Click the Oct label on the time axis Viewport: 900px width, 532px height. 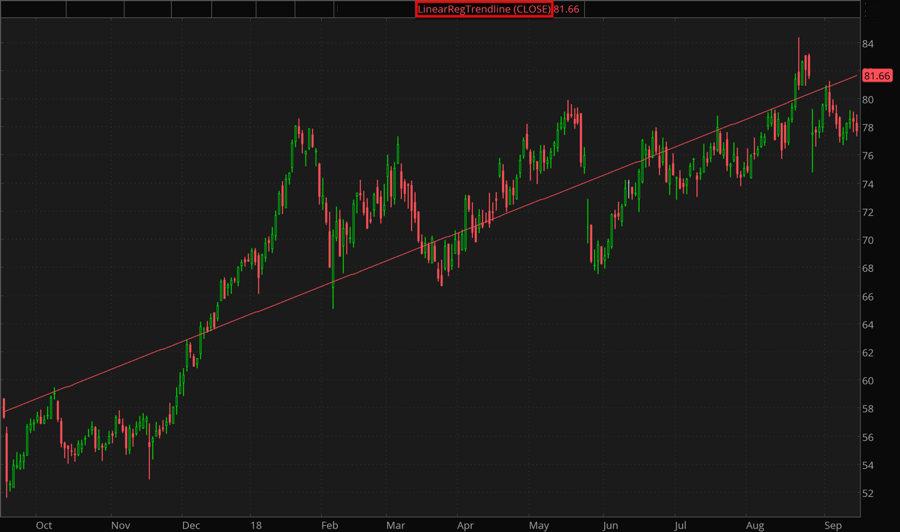click(43, 523)
